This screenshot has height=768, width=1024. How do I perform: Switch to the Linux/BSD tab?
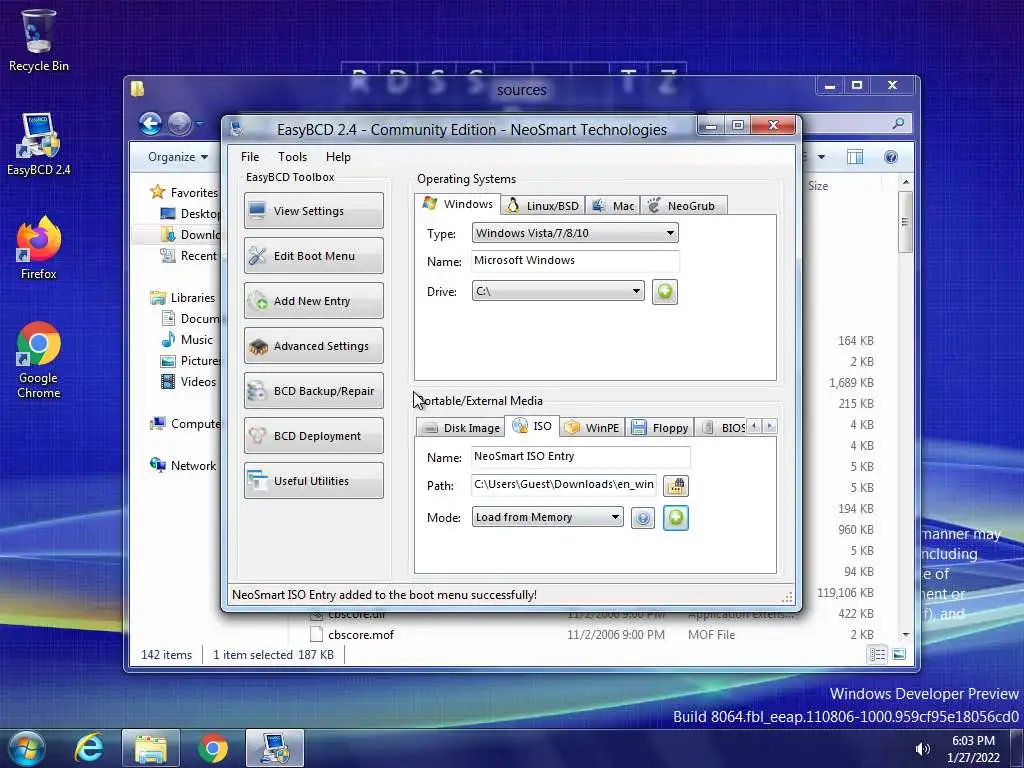coord(543,206)
